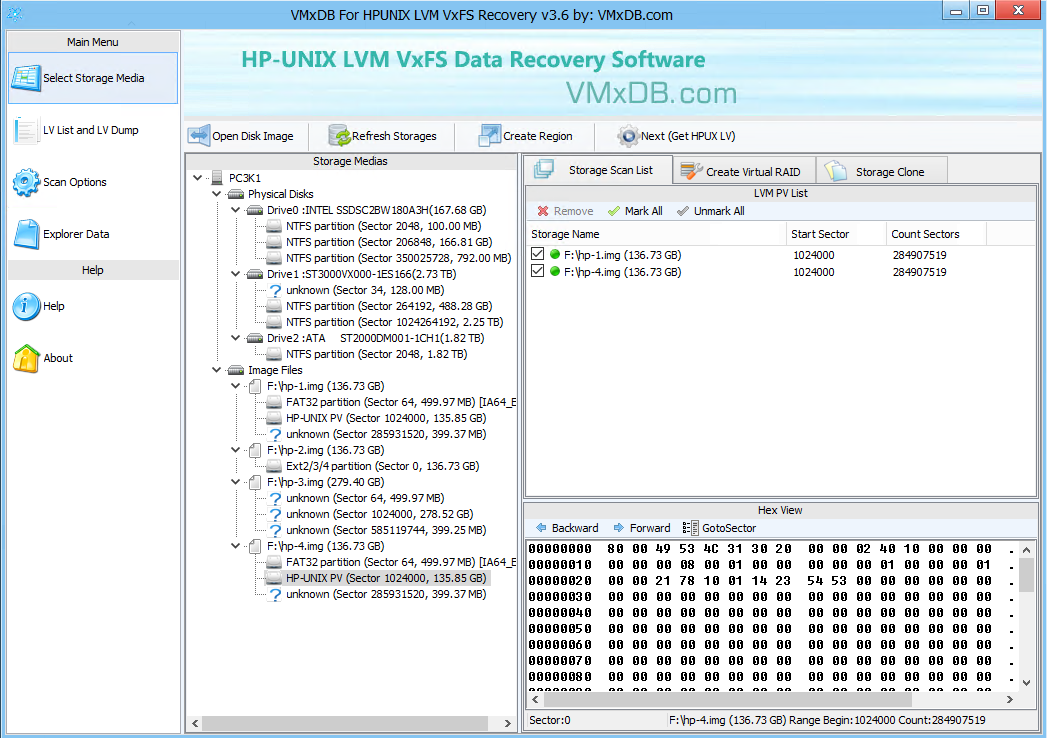Select unknown Sector 585119744 under hp-3.img

click(386, 530)
